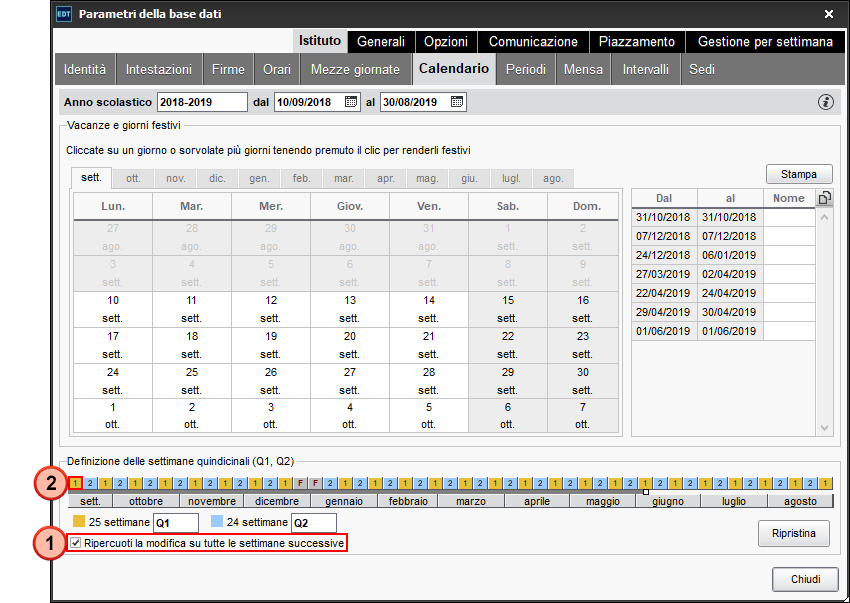This screenshot has width=850, height=603.
Task: Show the 'feb.' month tab
Action: click(301, 178)
